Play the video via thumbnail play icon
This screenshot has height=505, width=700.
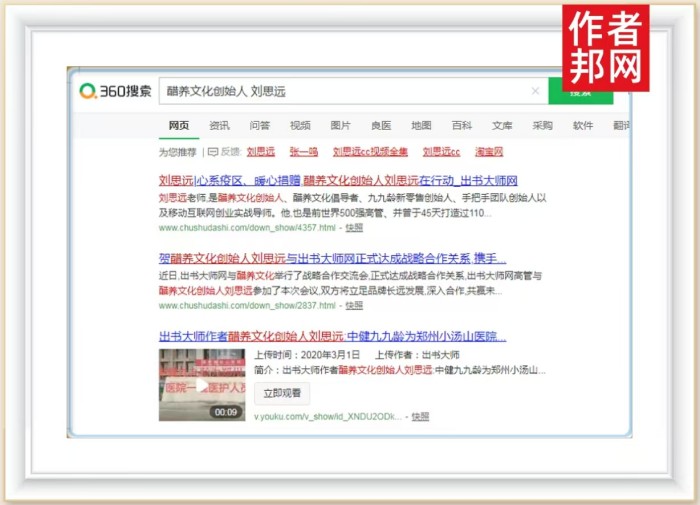(201, 385)
